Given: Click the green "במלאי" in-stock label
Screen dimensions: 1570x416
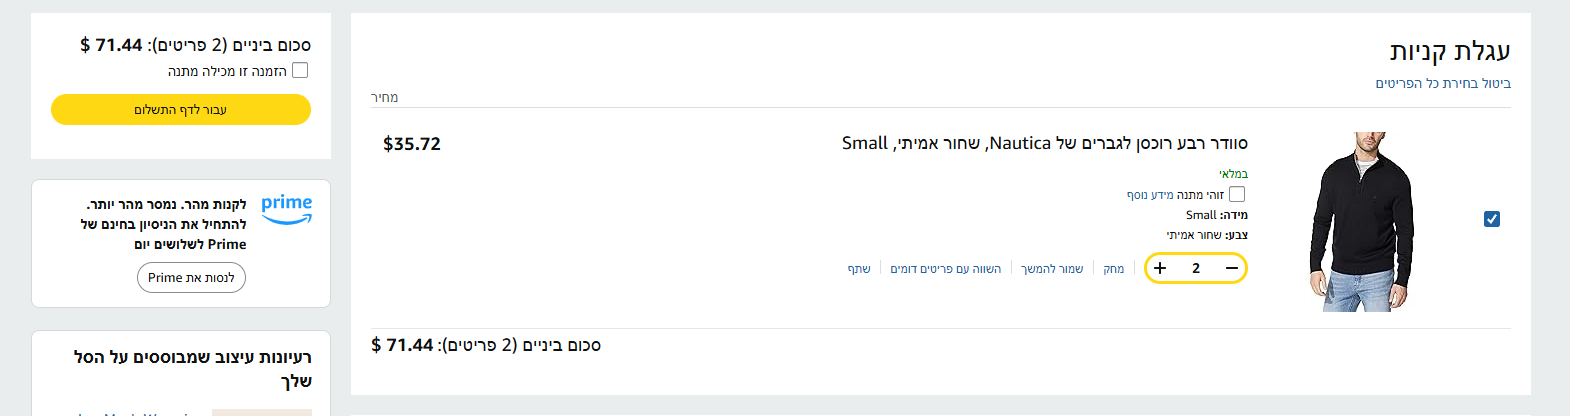Looking at the screenshot, I should coord(1233,174).
